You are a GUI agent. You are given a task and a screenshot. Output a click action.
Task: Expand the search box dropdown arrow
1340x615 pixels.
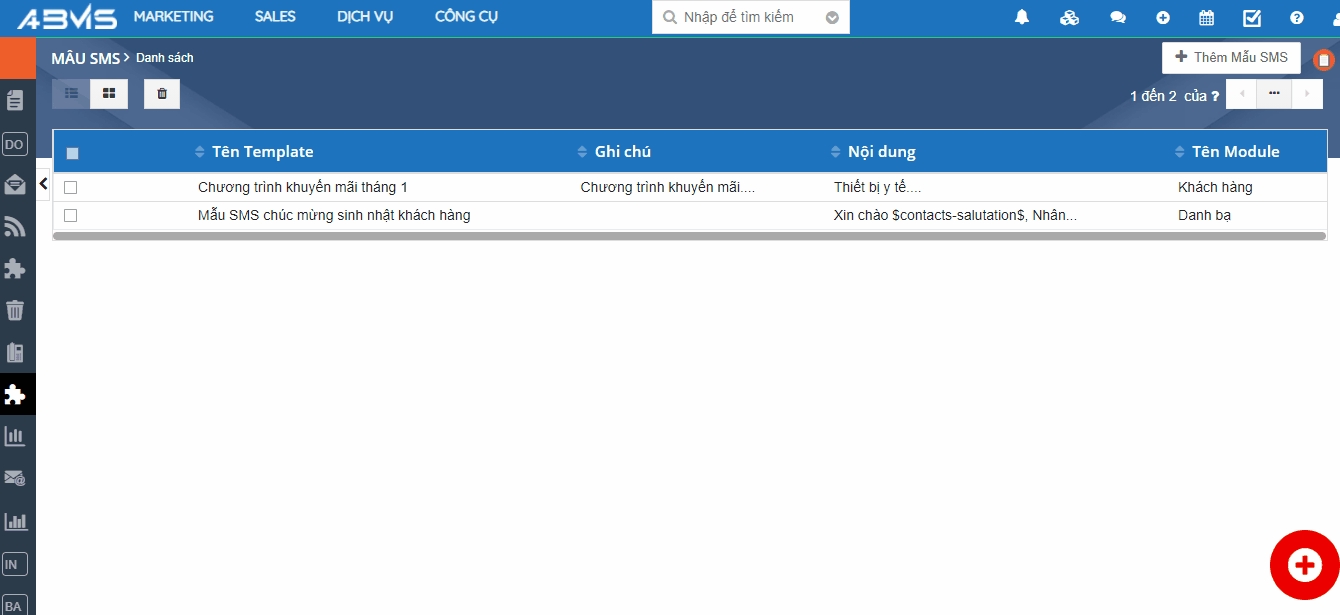click(x=832, y=17)
